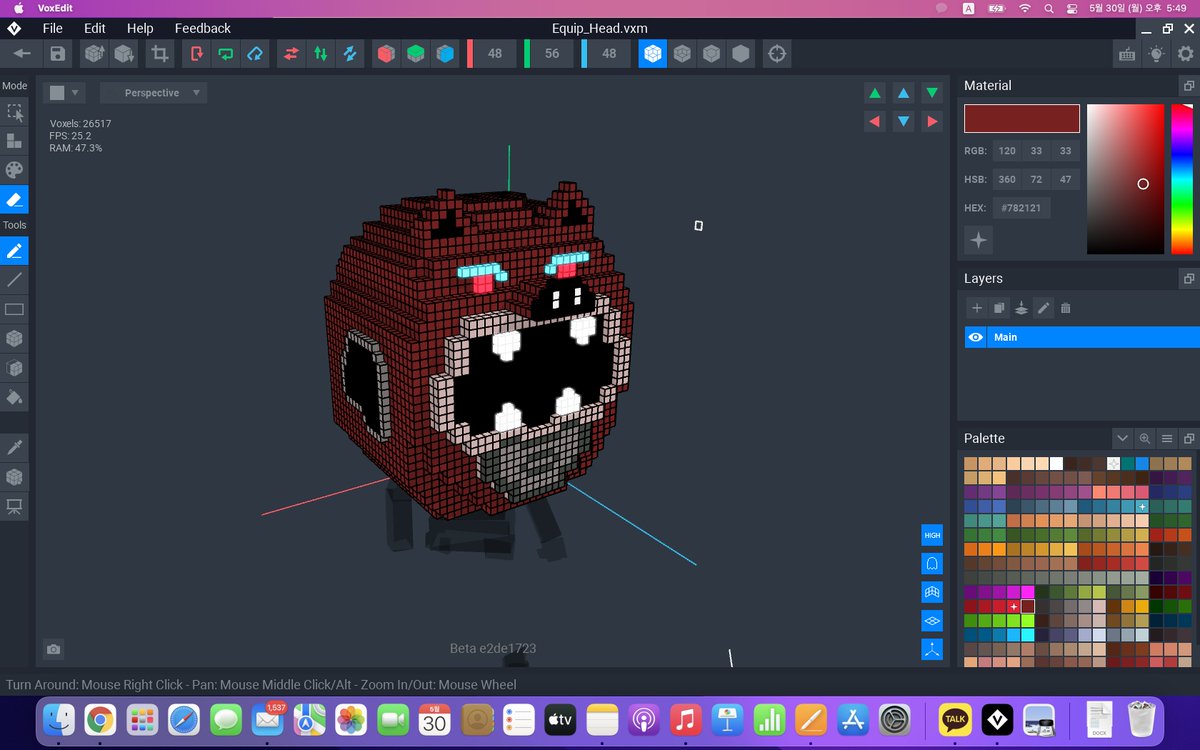Screen dimensions: 1200x750
Task: Click the back arrow in the top toolbar
Action: (21, 53)
